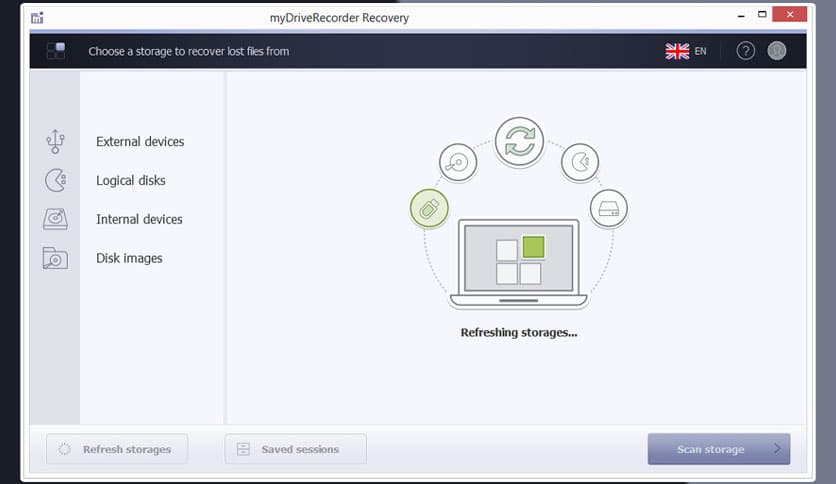The height and width of the screenshot is (484, 836).
Task: Close the myDriveRecorder Recovery window
Action: [x=790, y=14]
